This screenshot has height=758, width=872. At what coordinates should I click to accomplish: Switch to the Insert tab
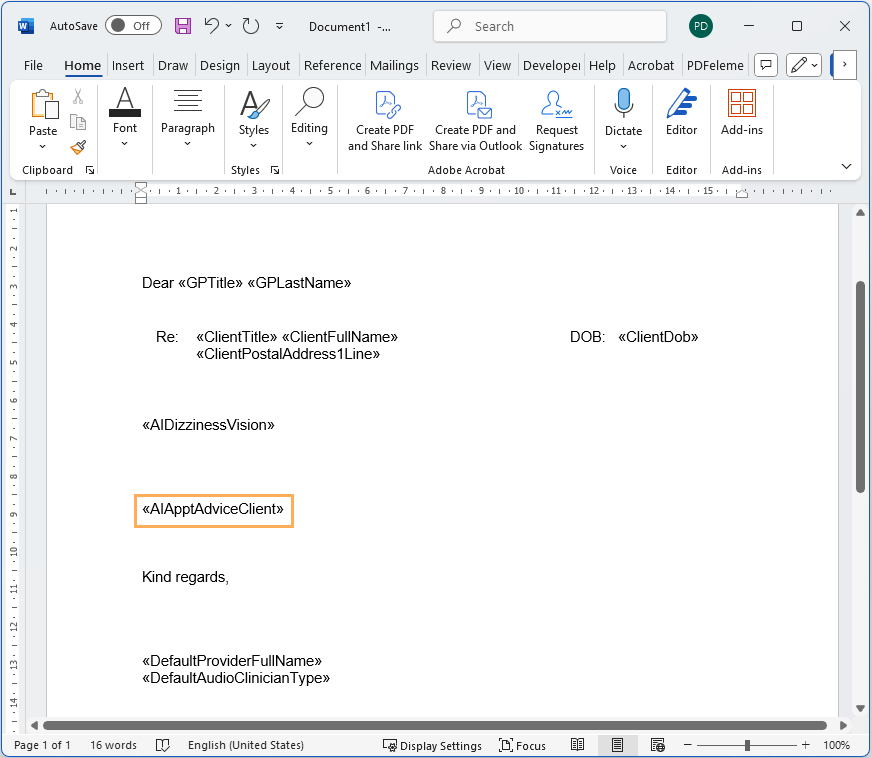click(127, 66)
